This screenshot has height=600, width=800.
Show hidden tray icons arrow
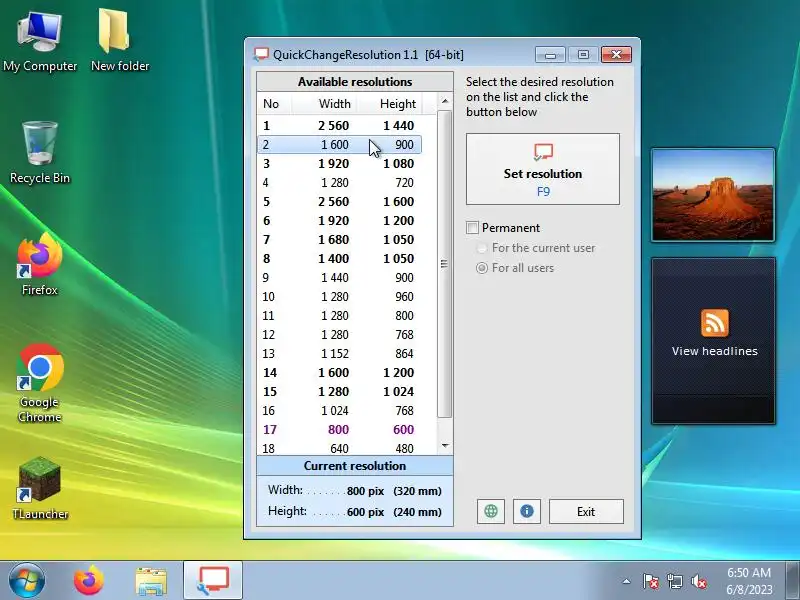coord(626,581)
